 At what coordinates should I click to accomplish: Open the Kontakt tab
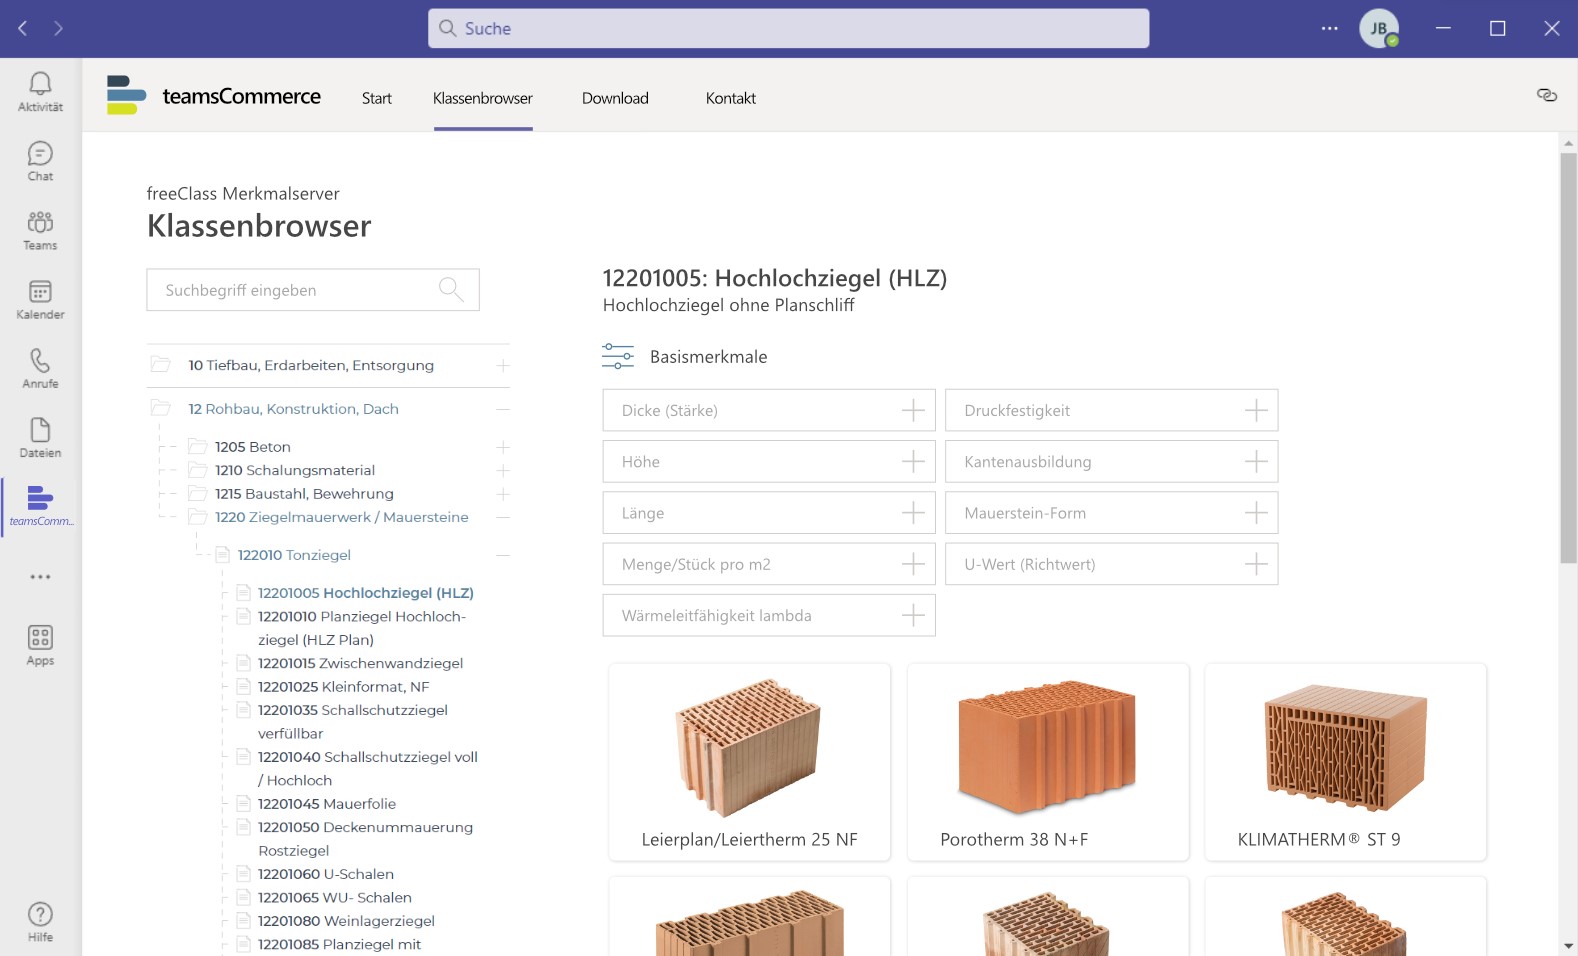coord(731,98)
